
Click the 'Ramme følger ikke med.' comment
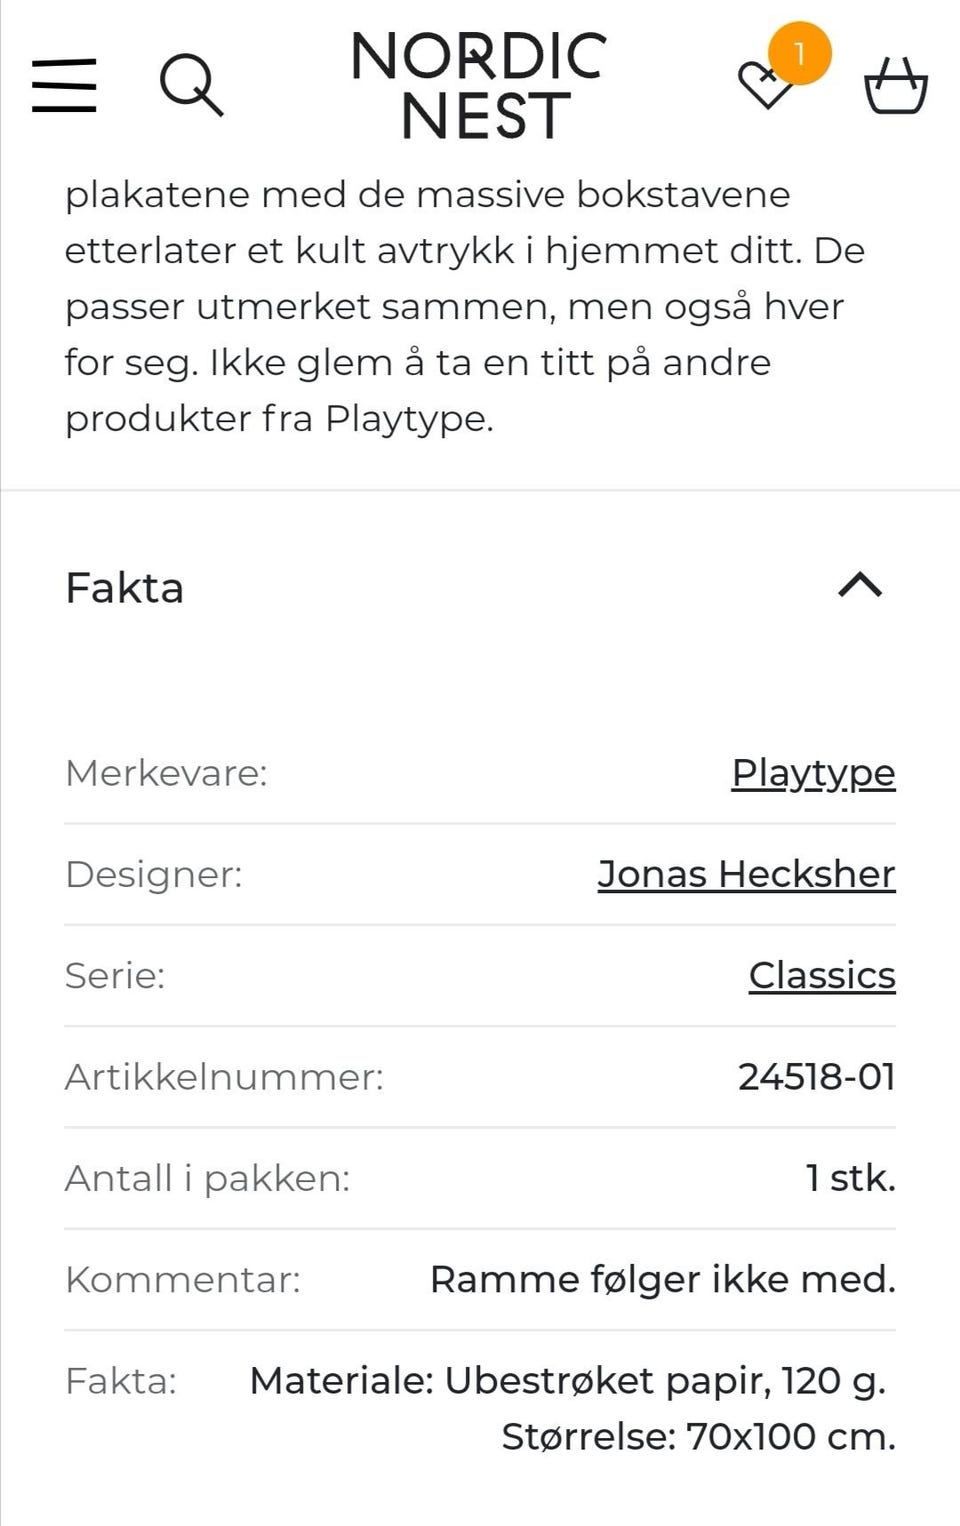(x=662, y=1279)
